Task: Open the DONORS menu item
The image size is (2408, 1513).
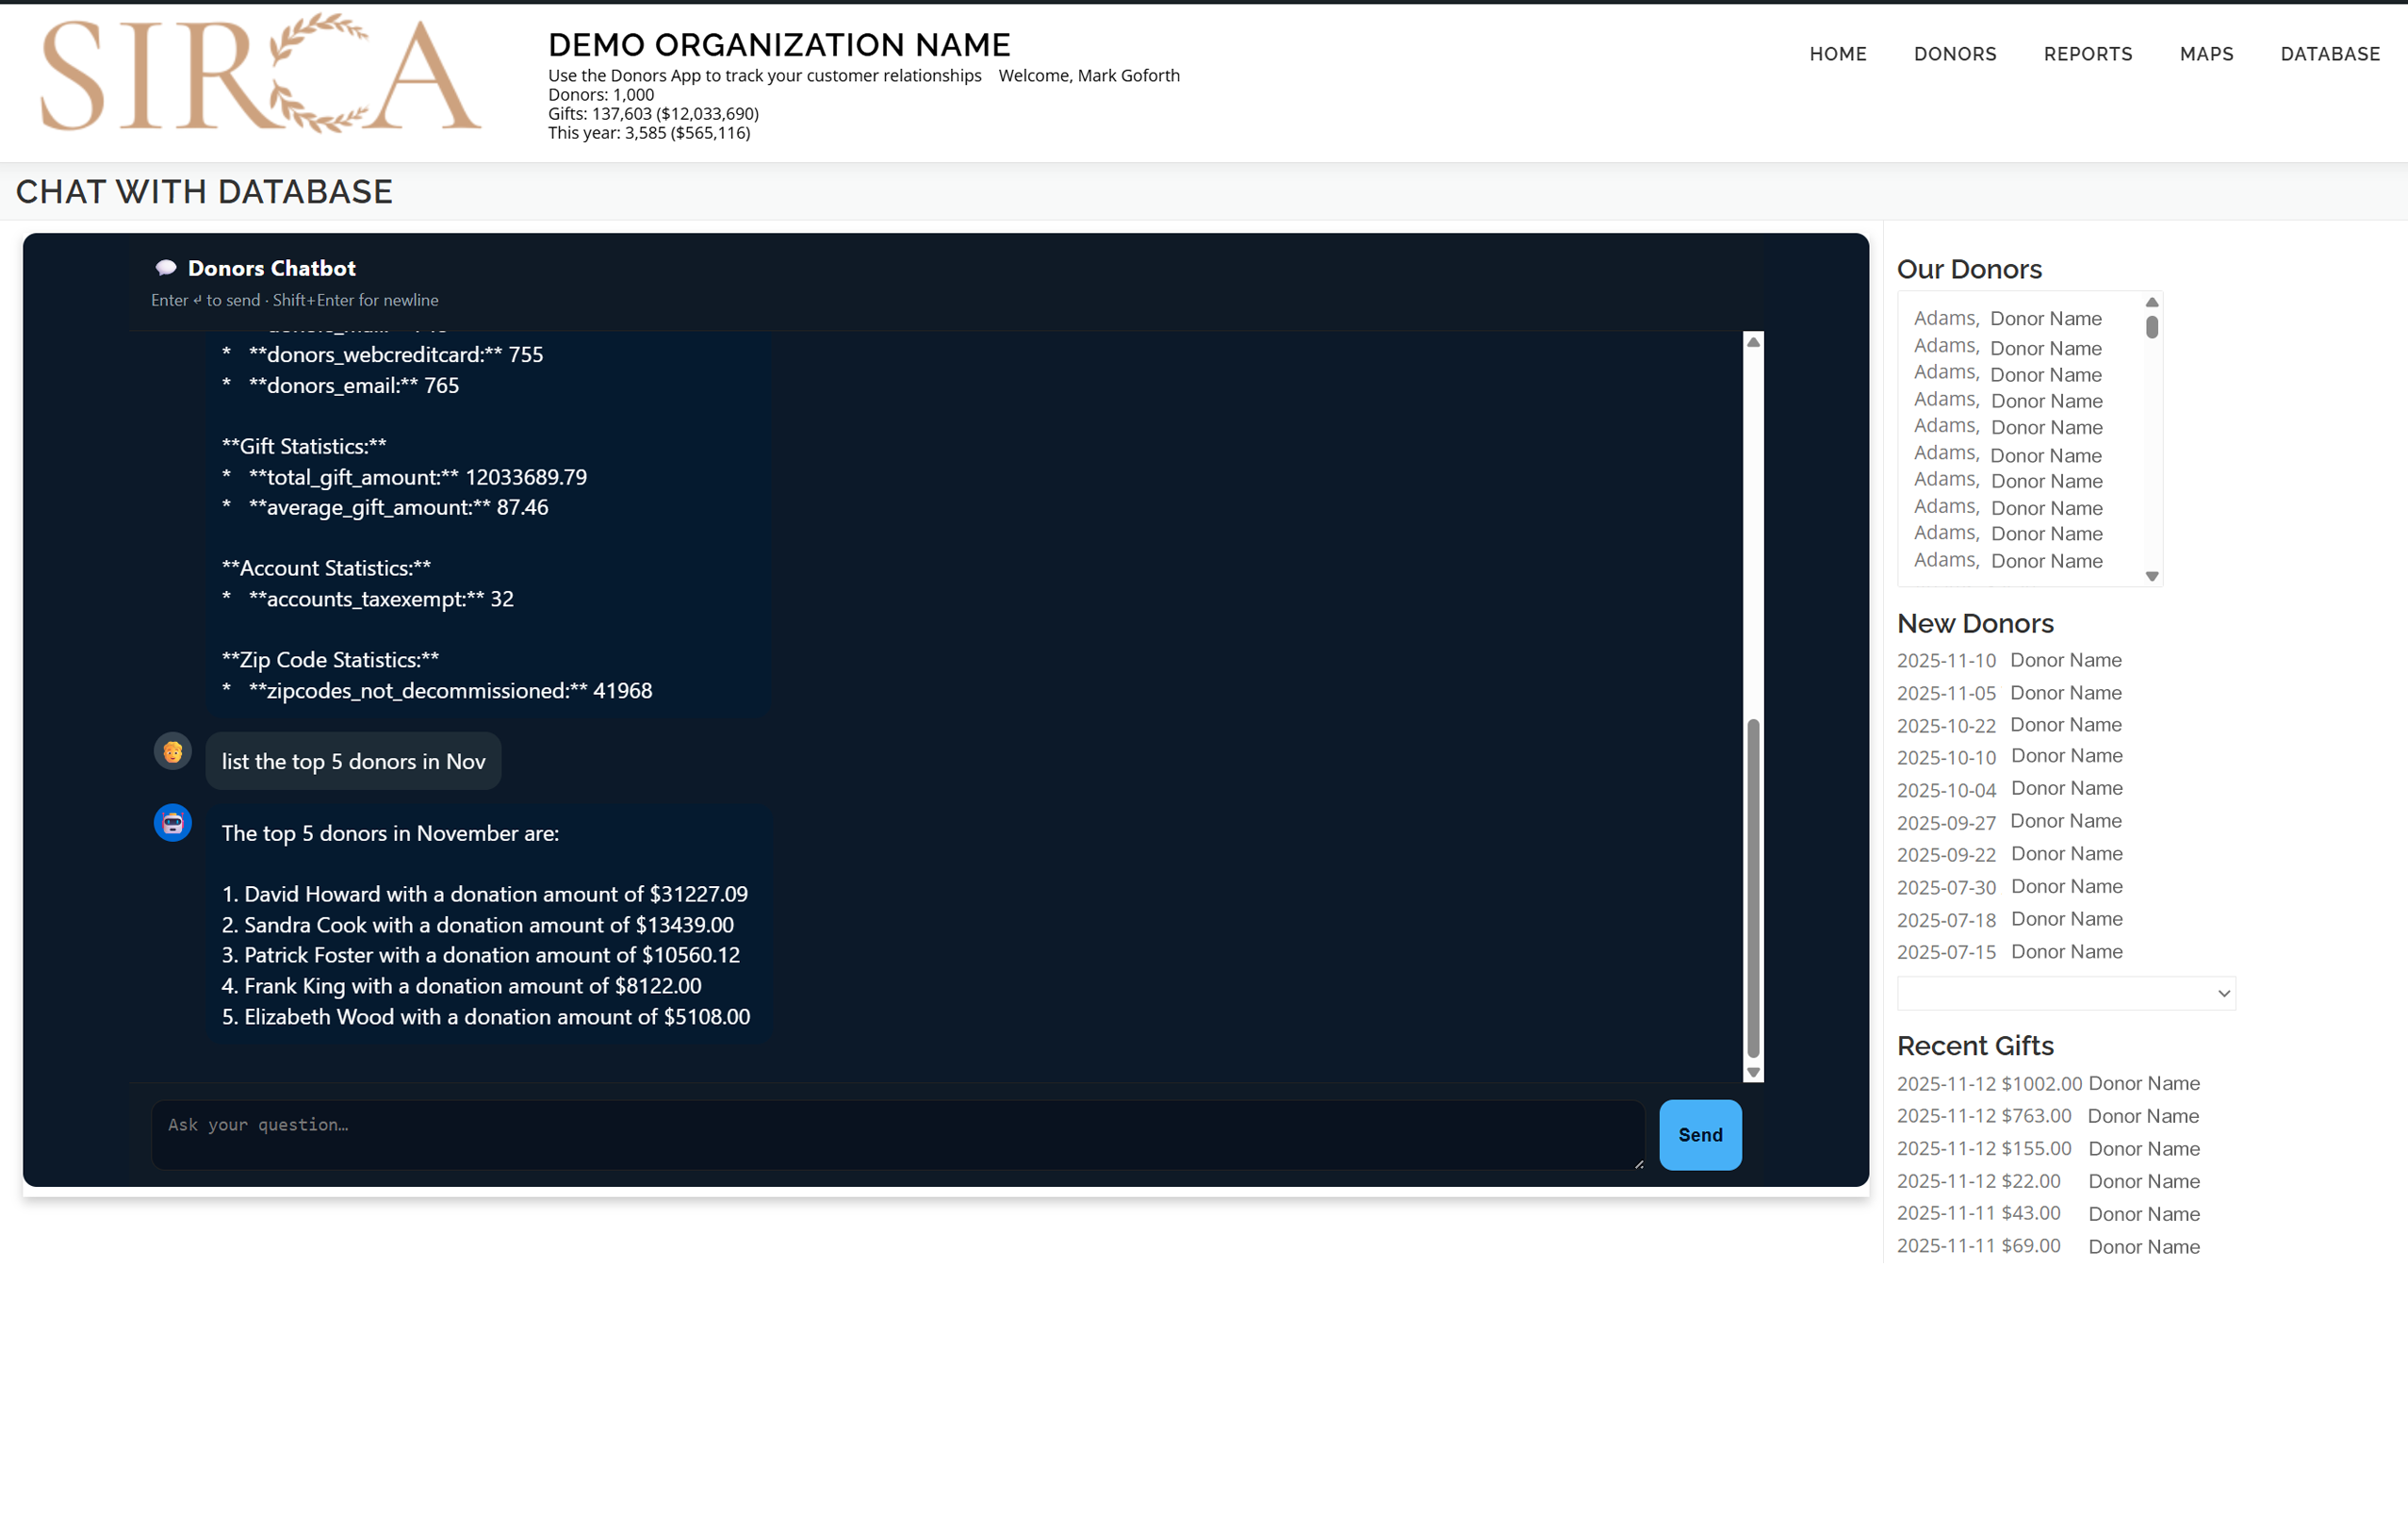Action: (1954, 54)
